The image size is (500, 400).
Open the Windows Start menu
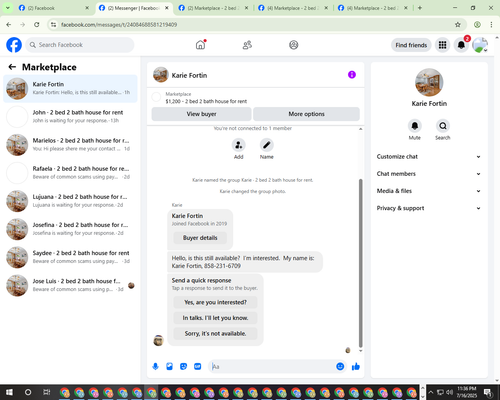pyautogui.click(x=9, y=392)
